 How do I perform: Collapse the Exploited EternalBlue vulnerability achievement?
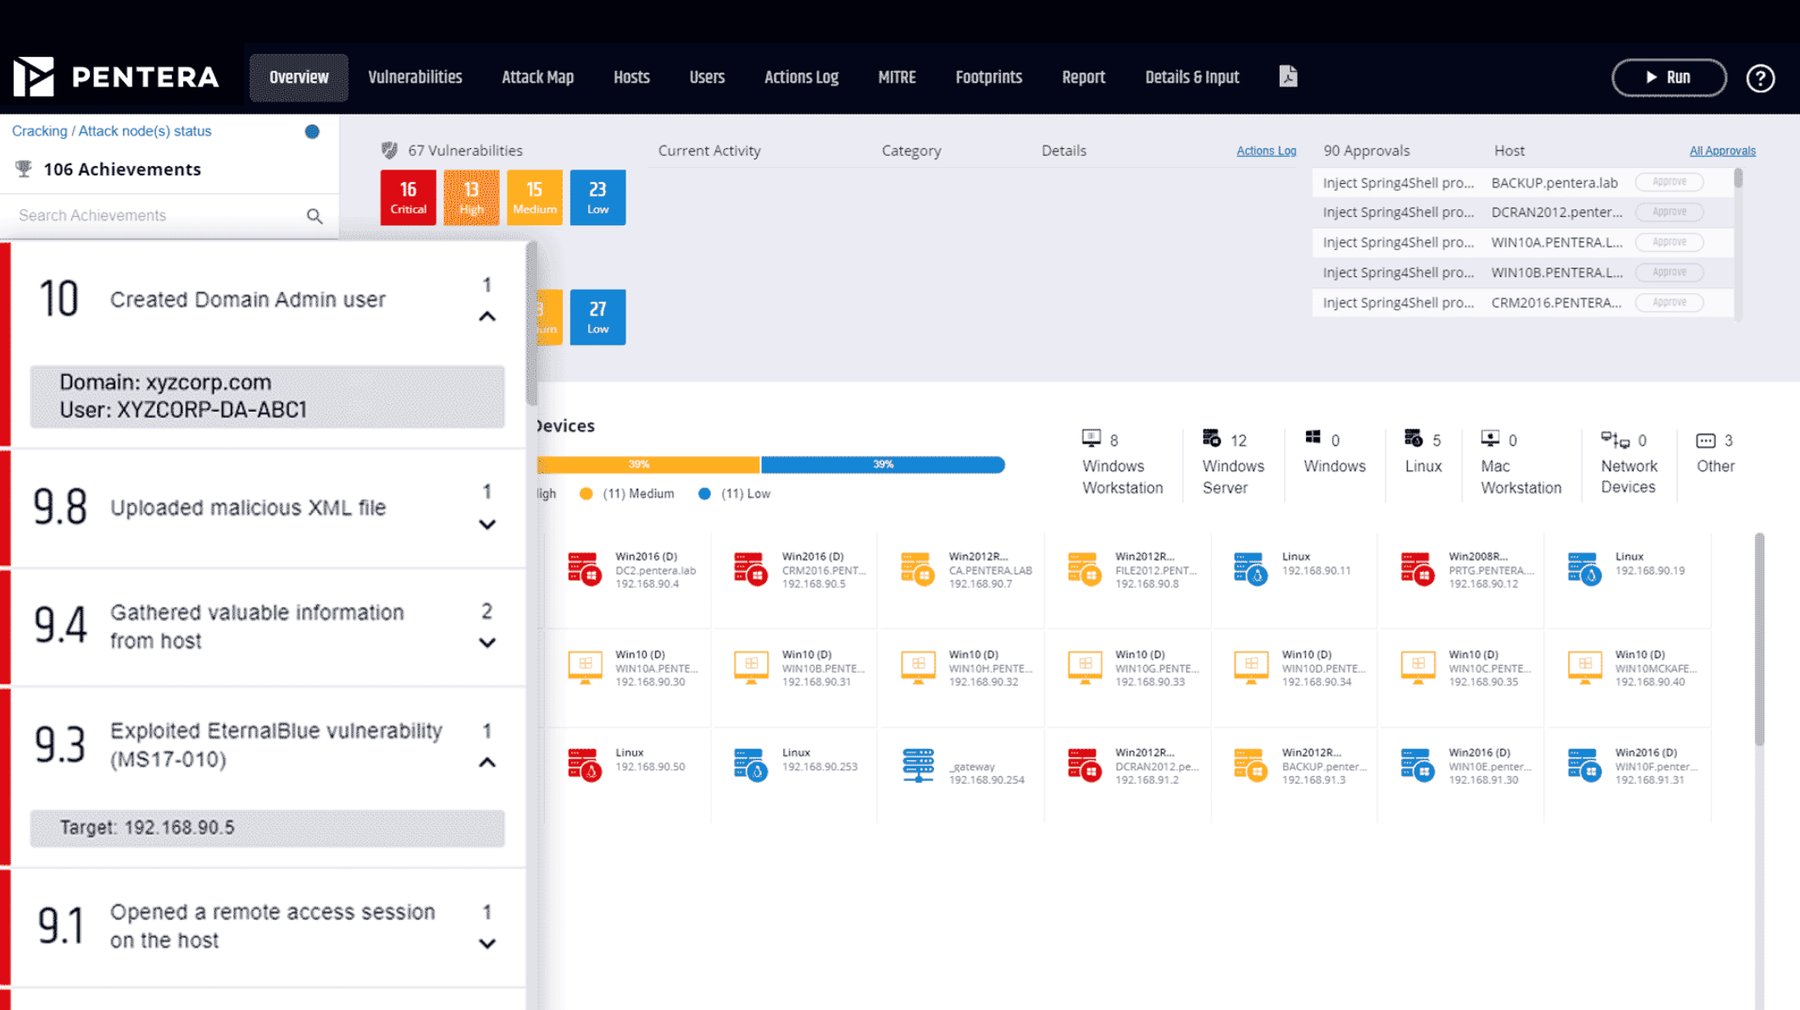(x=487, y=763)
